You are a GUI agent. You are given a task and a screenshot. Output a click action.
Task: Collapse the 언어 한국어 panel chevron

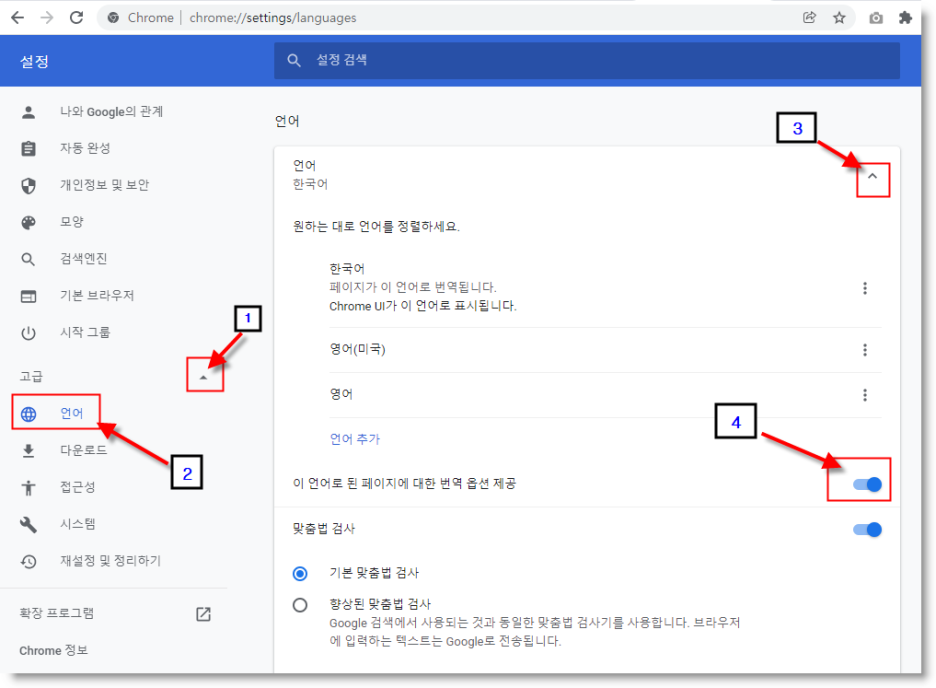click(x=872, y=177)
